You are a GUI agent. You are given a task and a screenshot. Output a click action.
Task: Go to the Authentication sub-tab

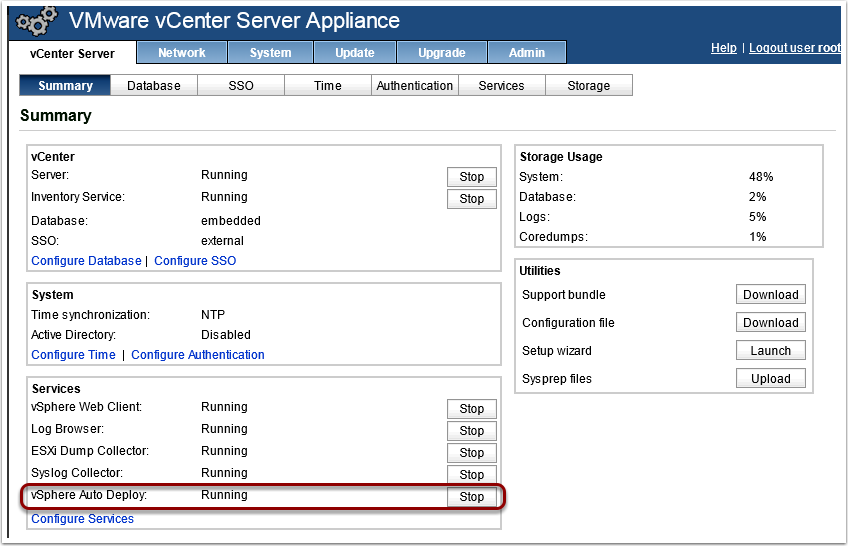point(415,85)
